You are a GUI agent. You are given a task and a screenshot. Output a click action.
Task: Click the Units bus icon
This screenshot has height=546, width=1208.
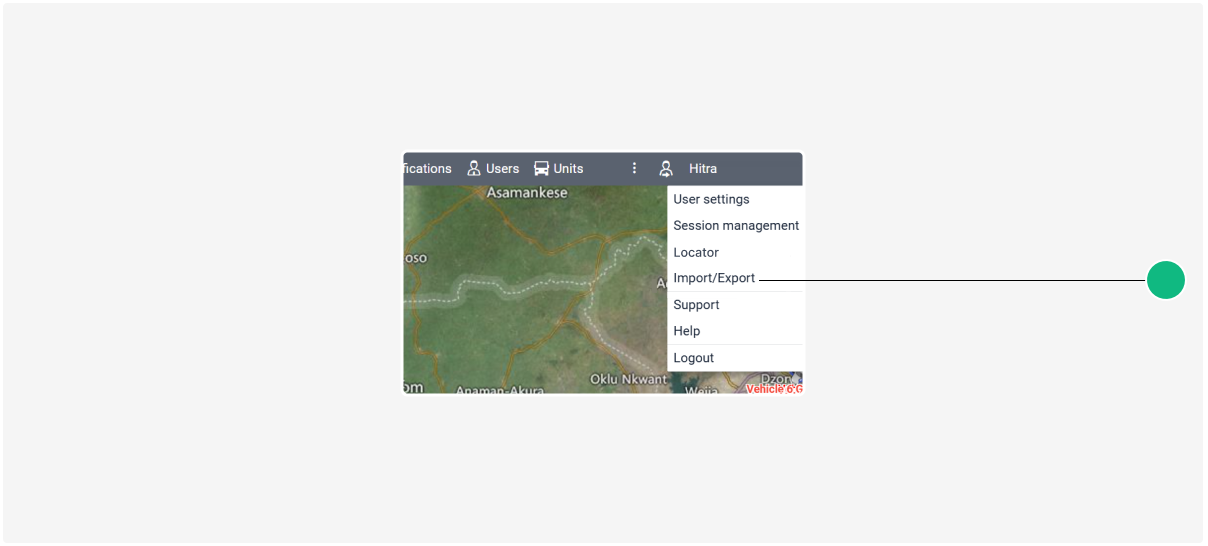pos(541,168)
